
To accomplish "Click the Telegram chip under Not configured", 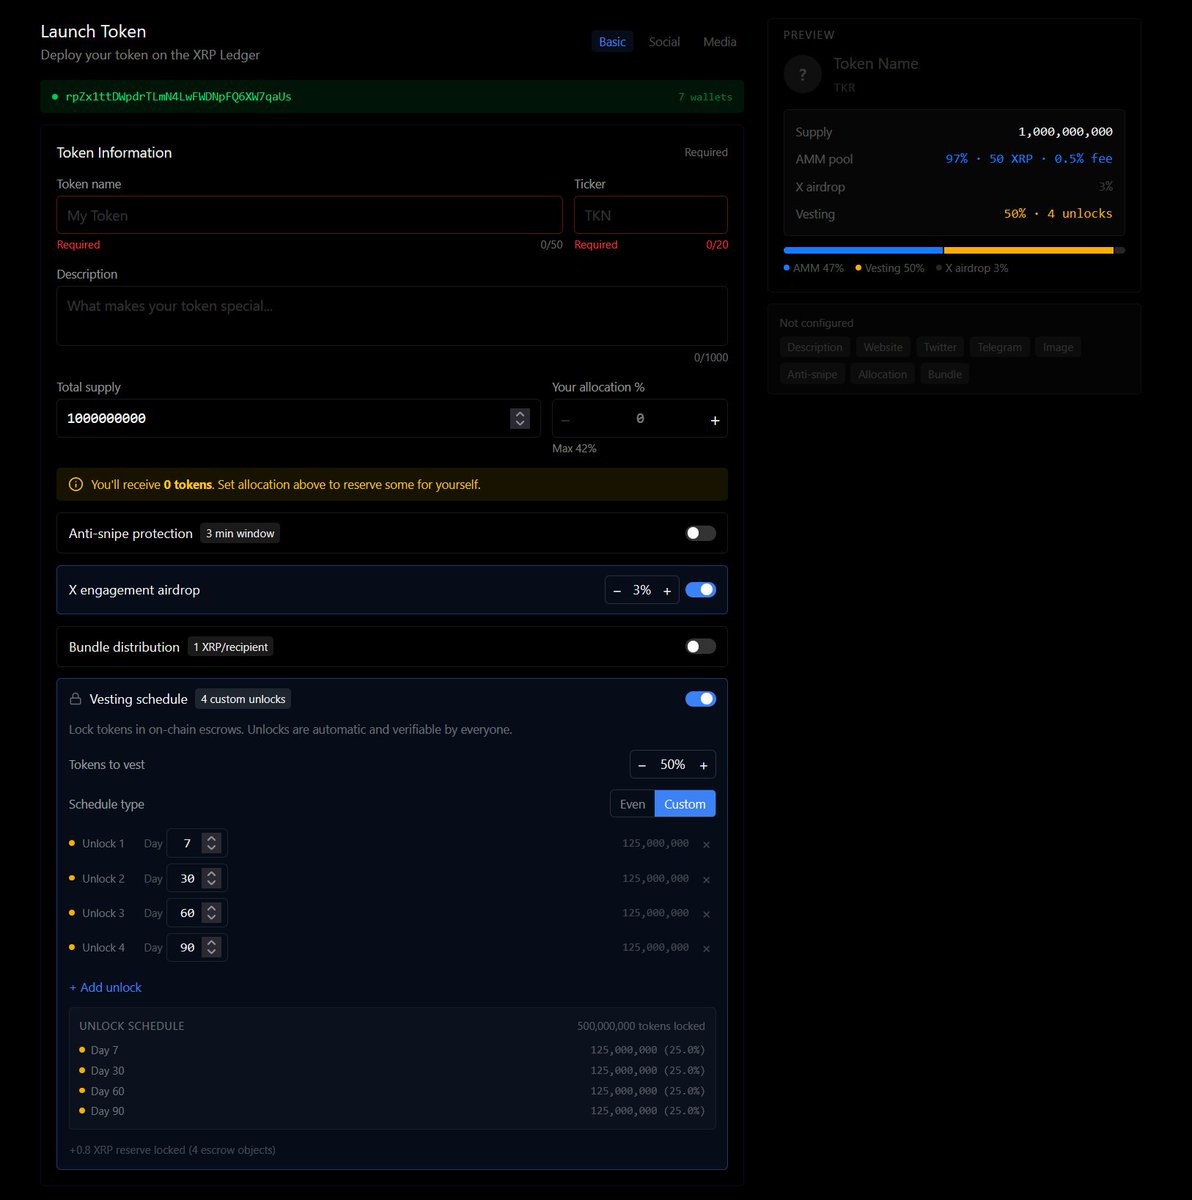I will pyautogui.click(x=999, y=347).
